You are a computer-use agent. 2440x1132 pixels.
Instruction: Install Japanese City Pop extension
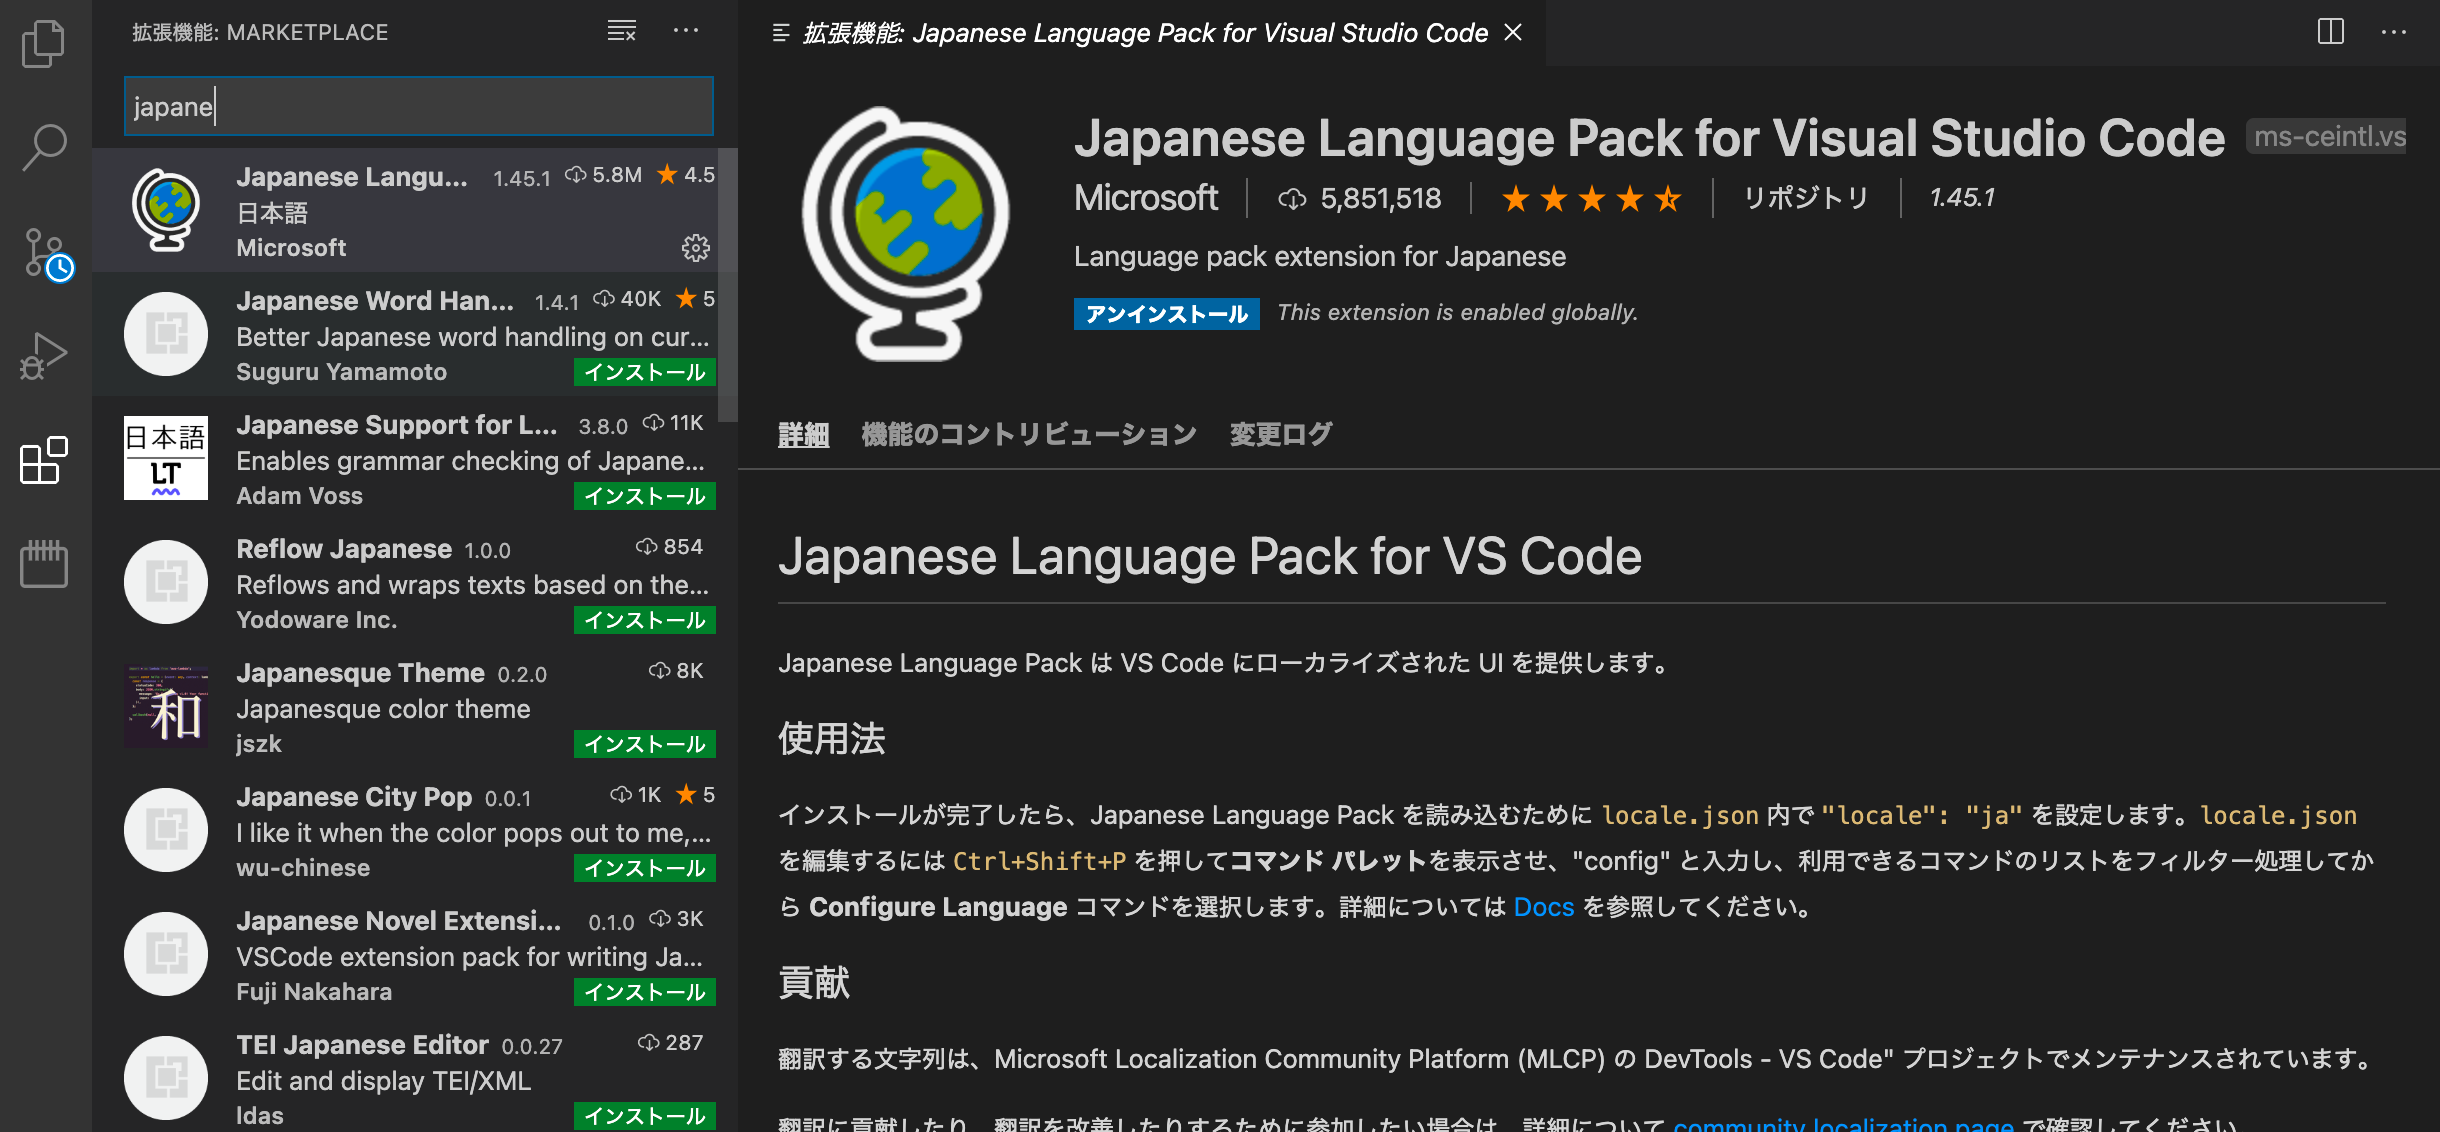pos(645,868)
